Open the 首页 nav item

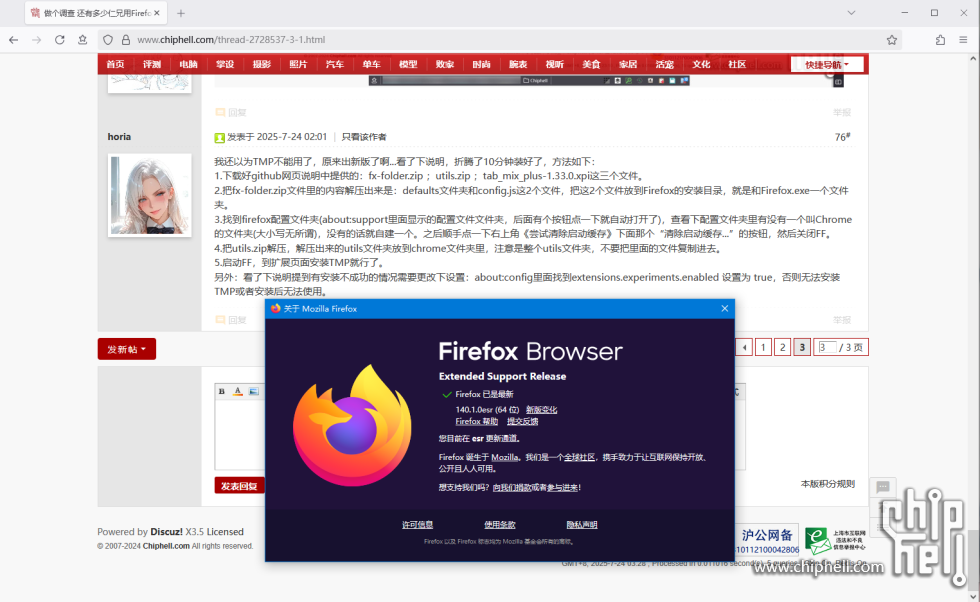(115, 64)
